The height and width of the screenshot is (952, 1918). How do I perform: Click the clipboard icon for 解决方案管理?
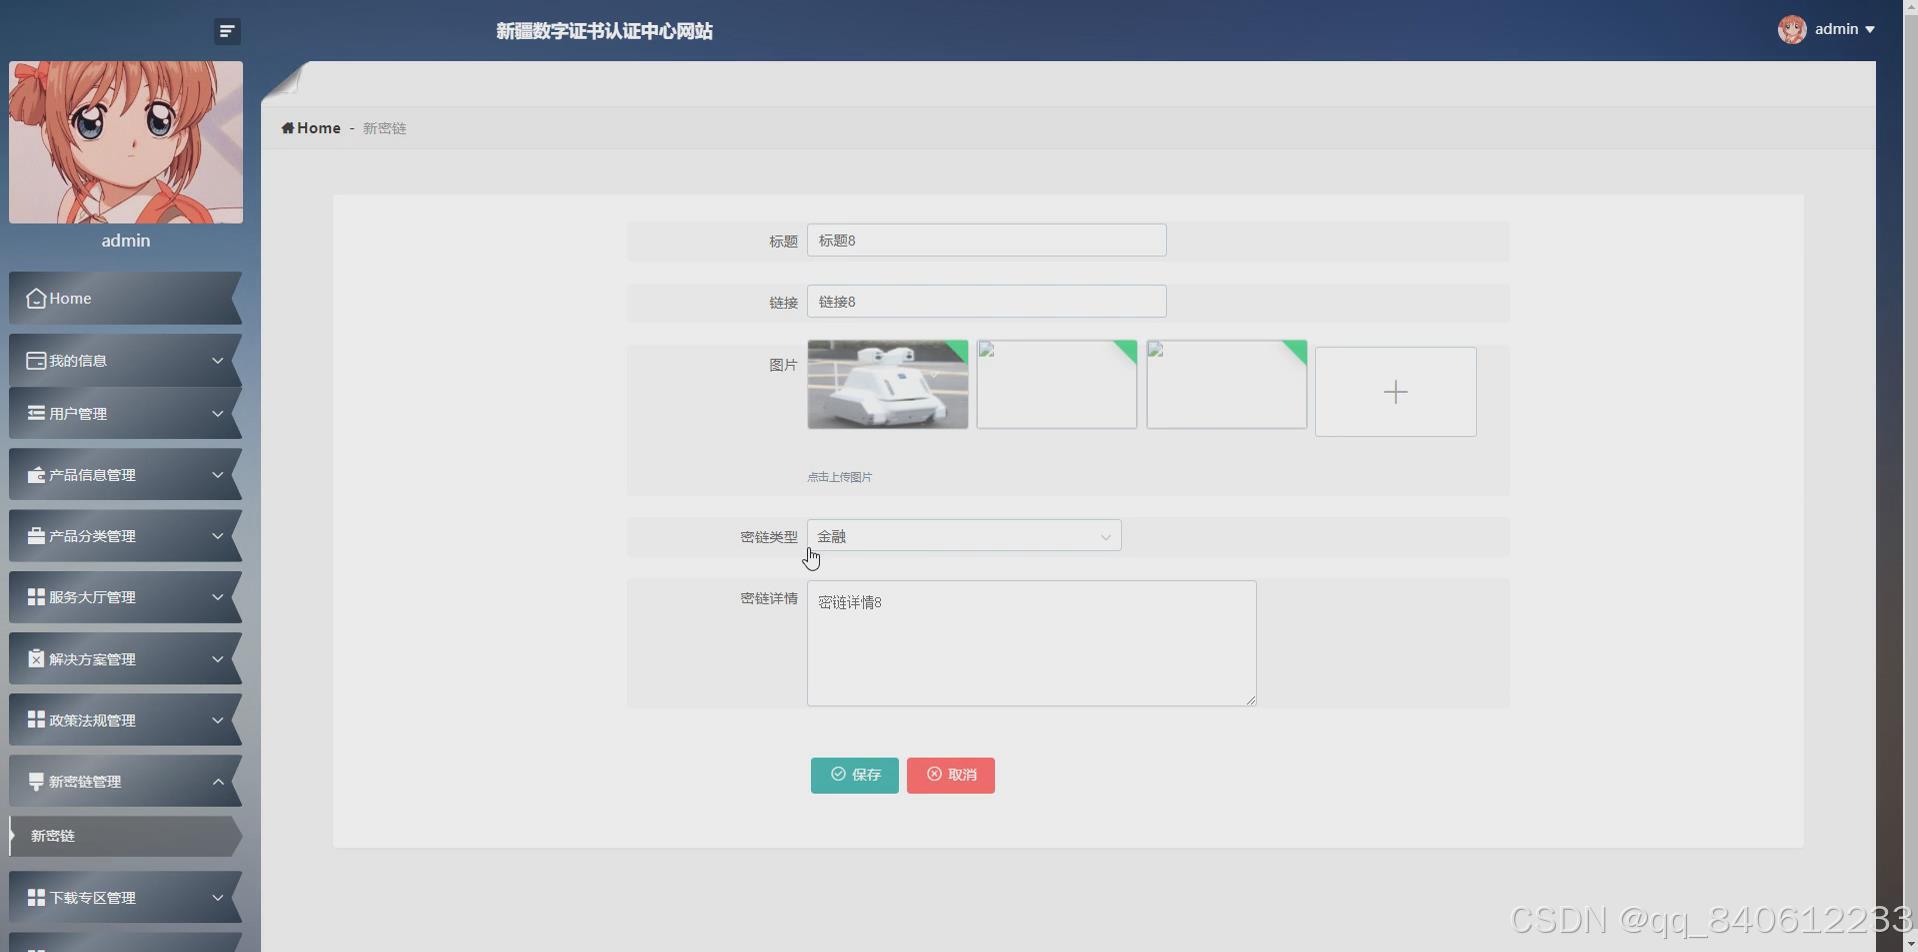pyautogui.click(x=35, y=659)
